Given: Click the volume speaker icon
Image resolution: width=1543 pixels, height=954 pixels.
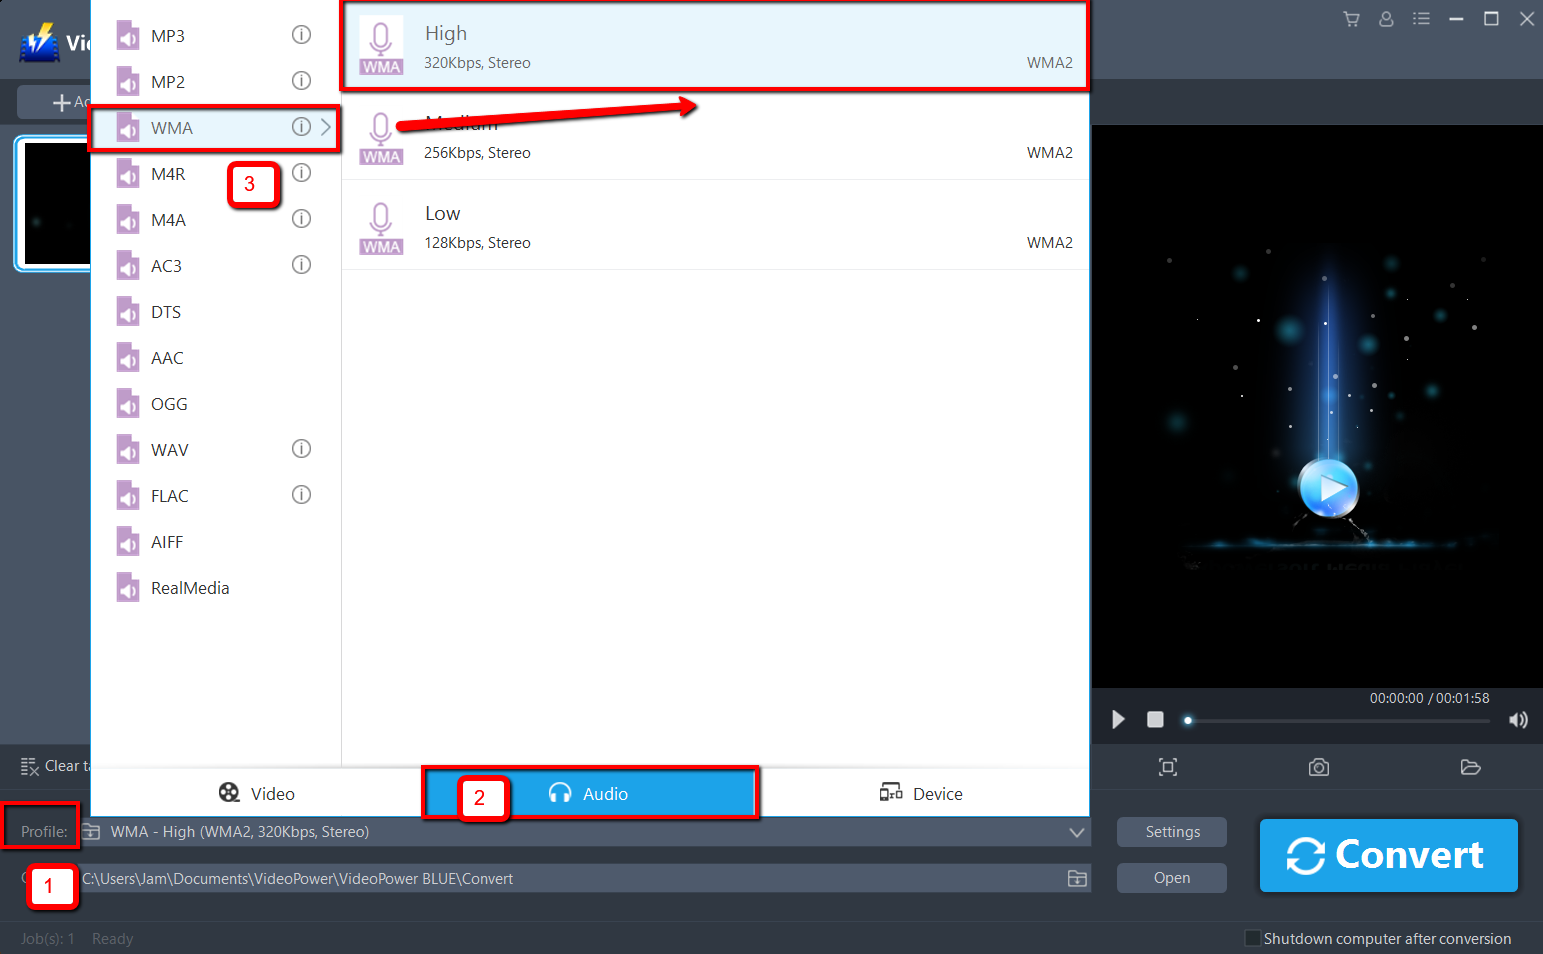Looking at the screenshot, I should pyautogui.click(x=1518, y=719).
